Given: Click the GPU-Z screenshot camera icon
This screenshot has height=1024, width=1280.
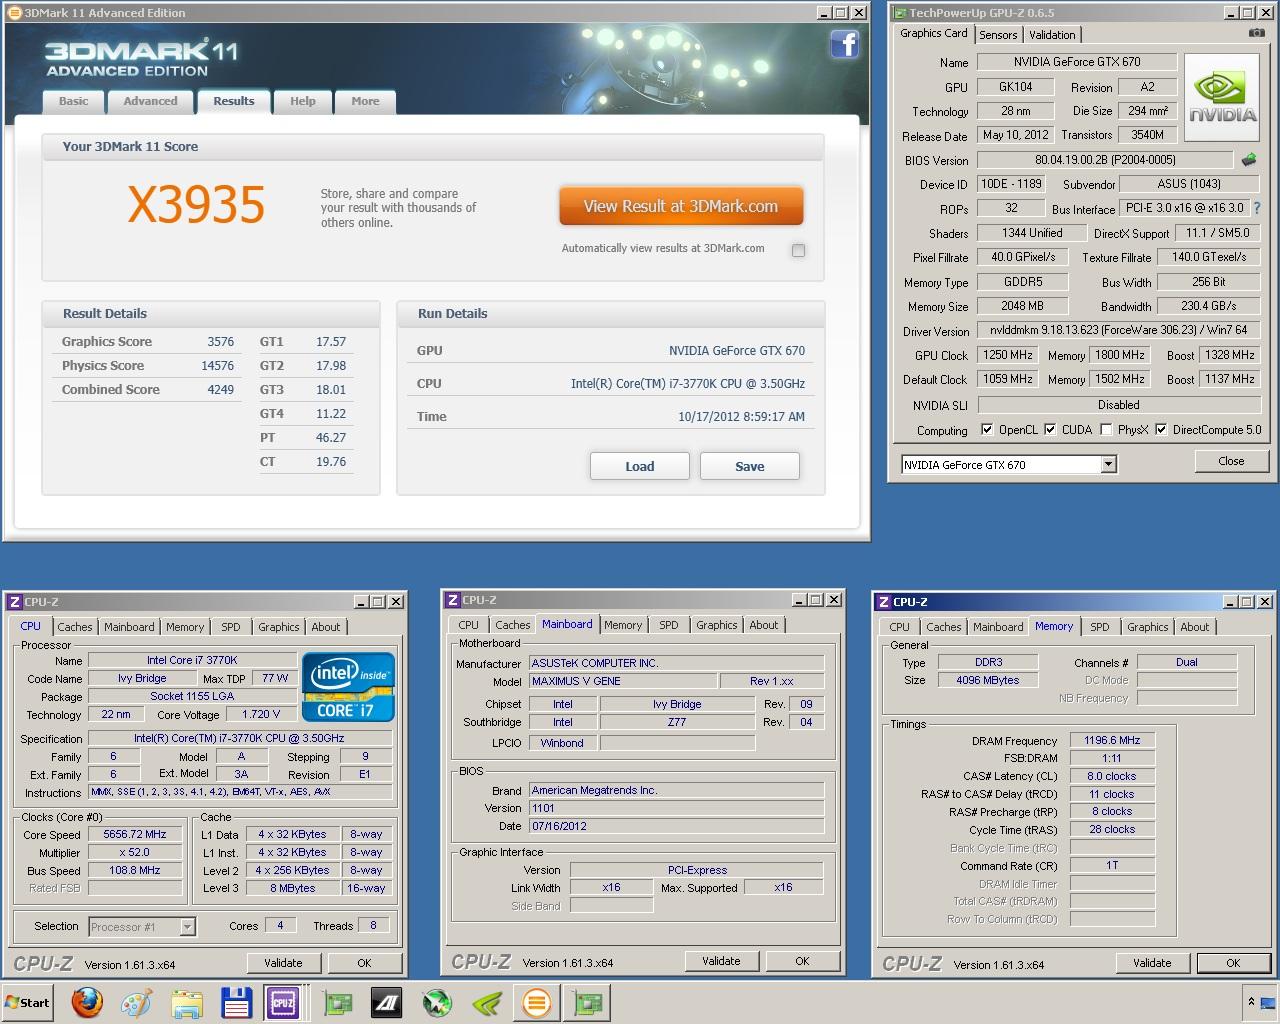Looking at the screenshot, I should [1256, 33].
